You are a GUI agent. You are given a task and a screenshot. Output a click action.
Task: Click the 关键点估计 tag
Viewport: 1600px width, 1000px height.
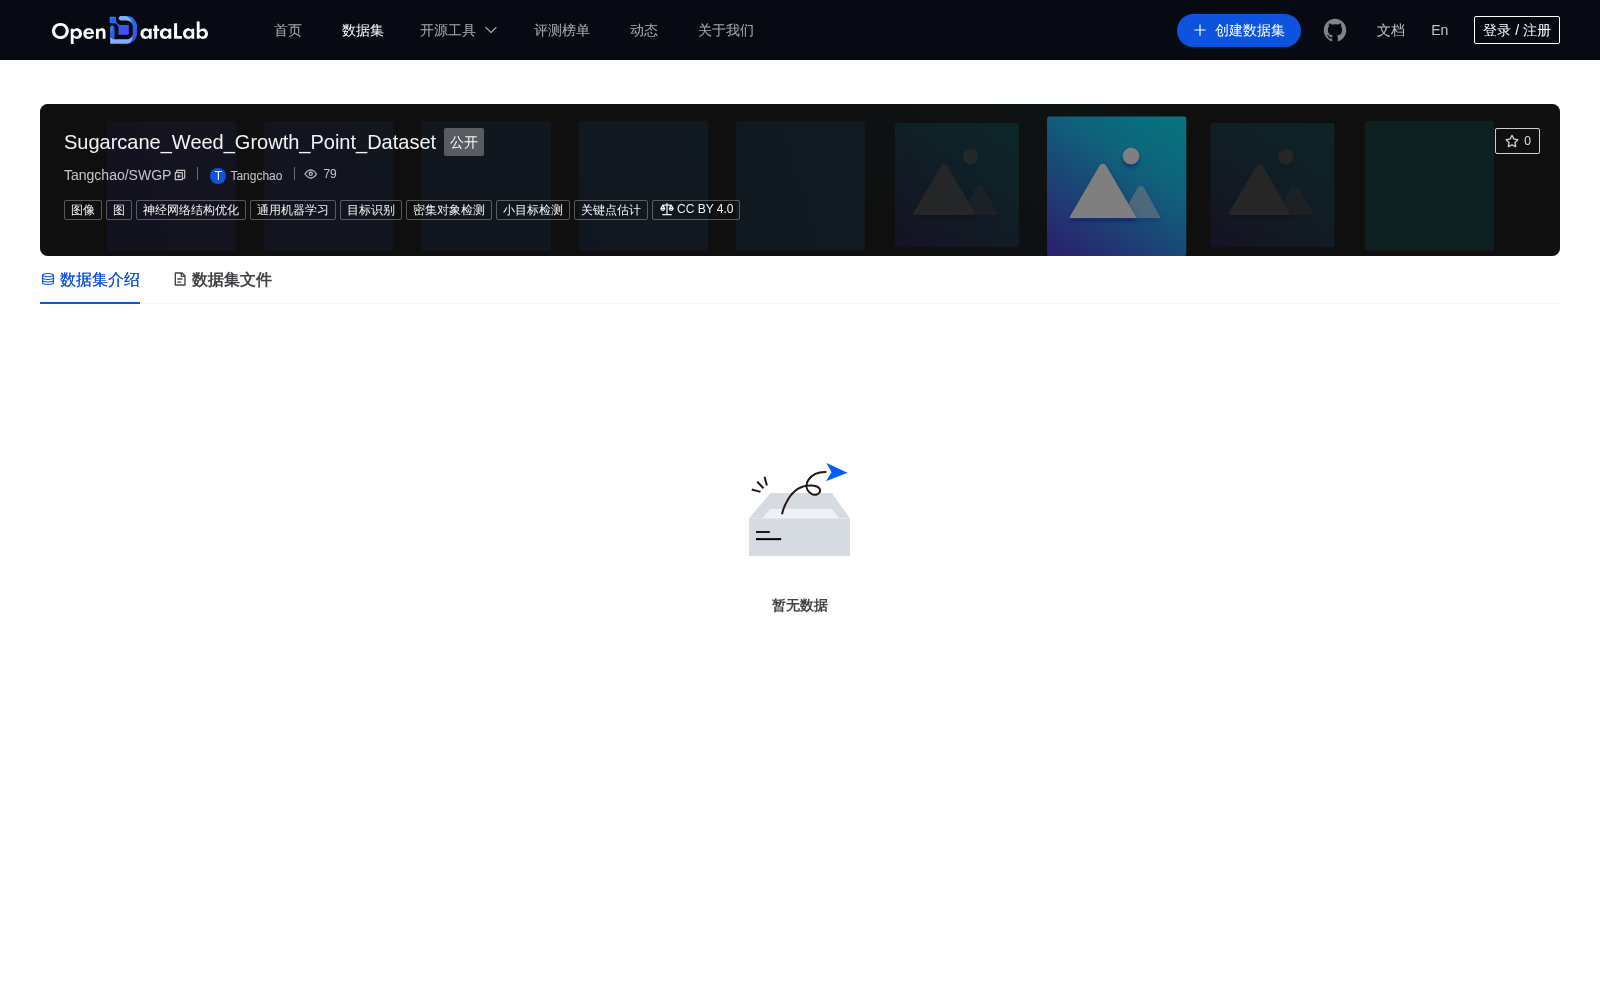coord(611,210)
